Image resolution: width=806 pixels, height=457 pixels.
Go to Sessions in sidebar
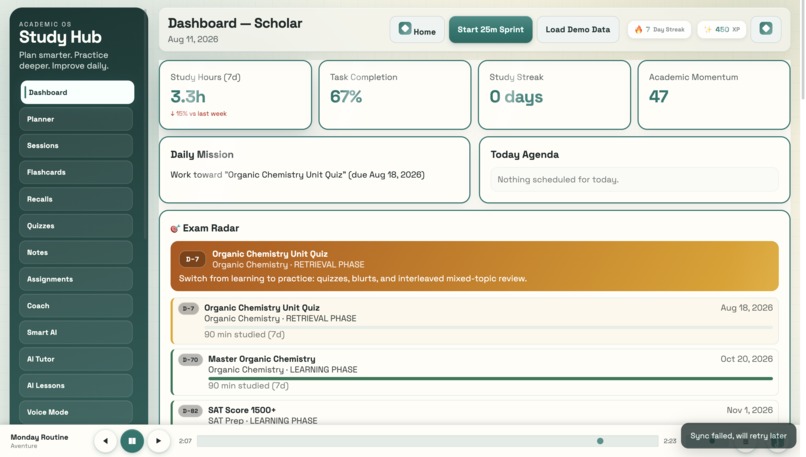76,146
